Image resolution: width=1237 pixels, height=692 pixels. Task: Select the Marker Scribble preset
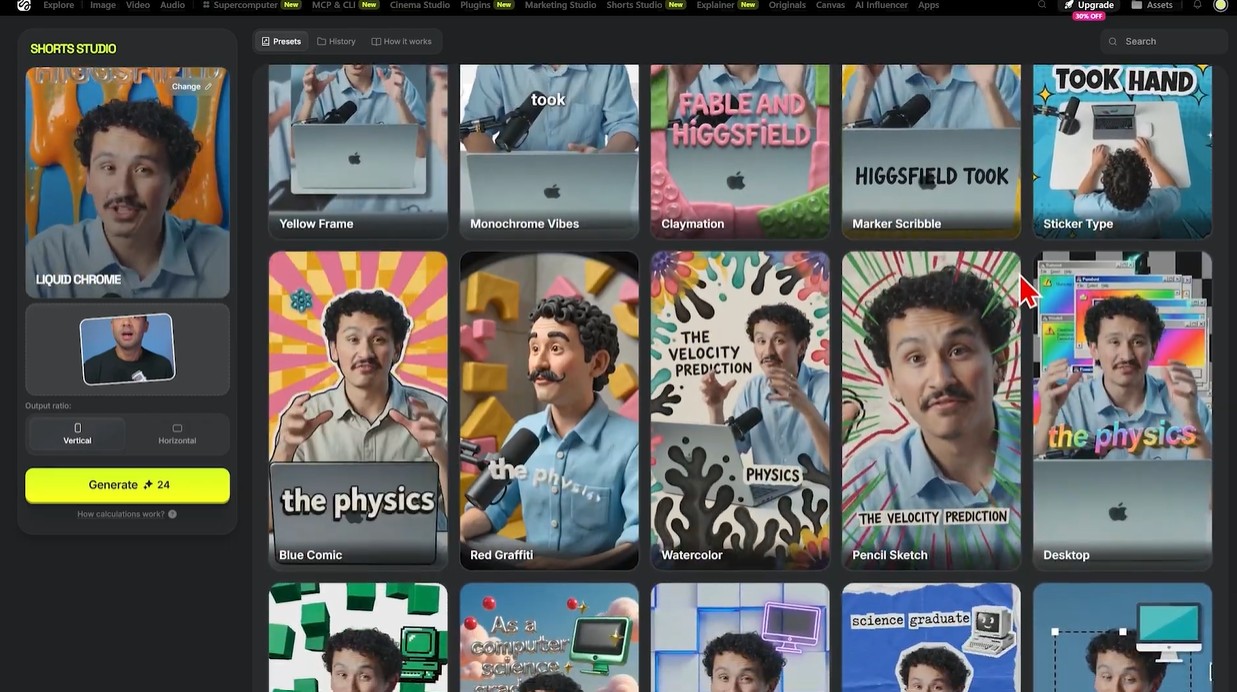[x=931, y=151]
